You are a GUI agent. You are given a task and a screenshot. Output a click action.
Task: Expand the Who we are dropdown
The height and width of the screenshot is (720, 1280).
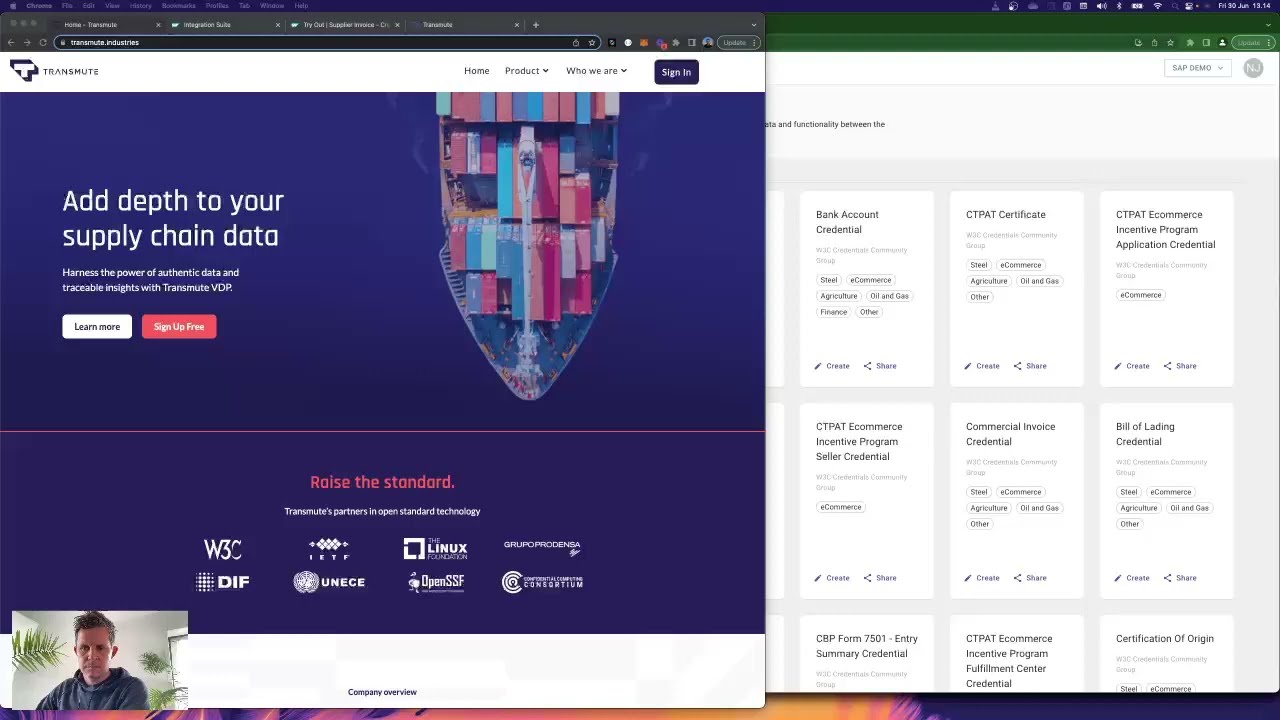click(596, 71)
